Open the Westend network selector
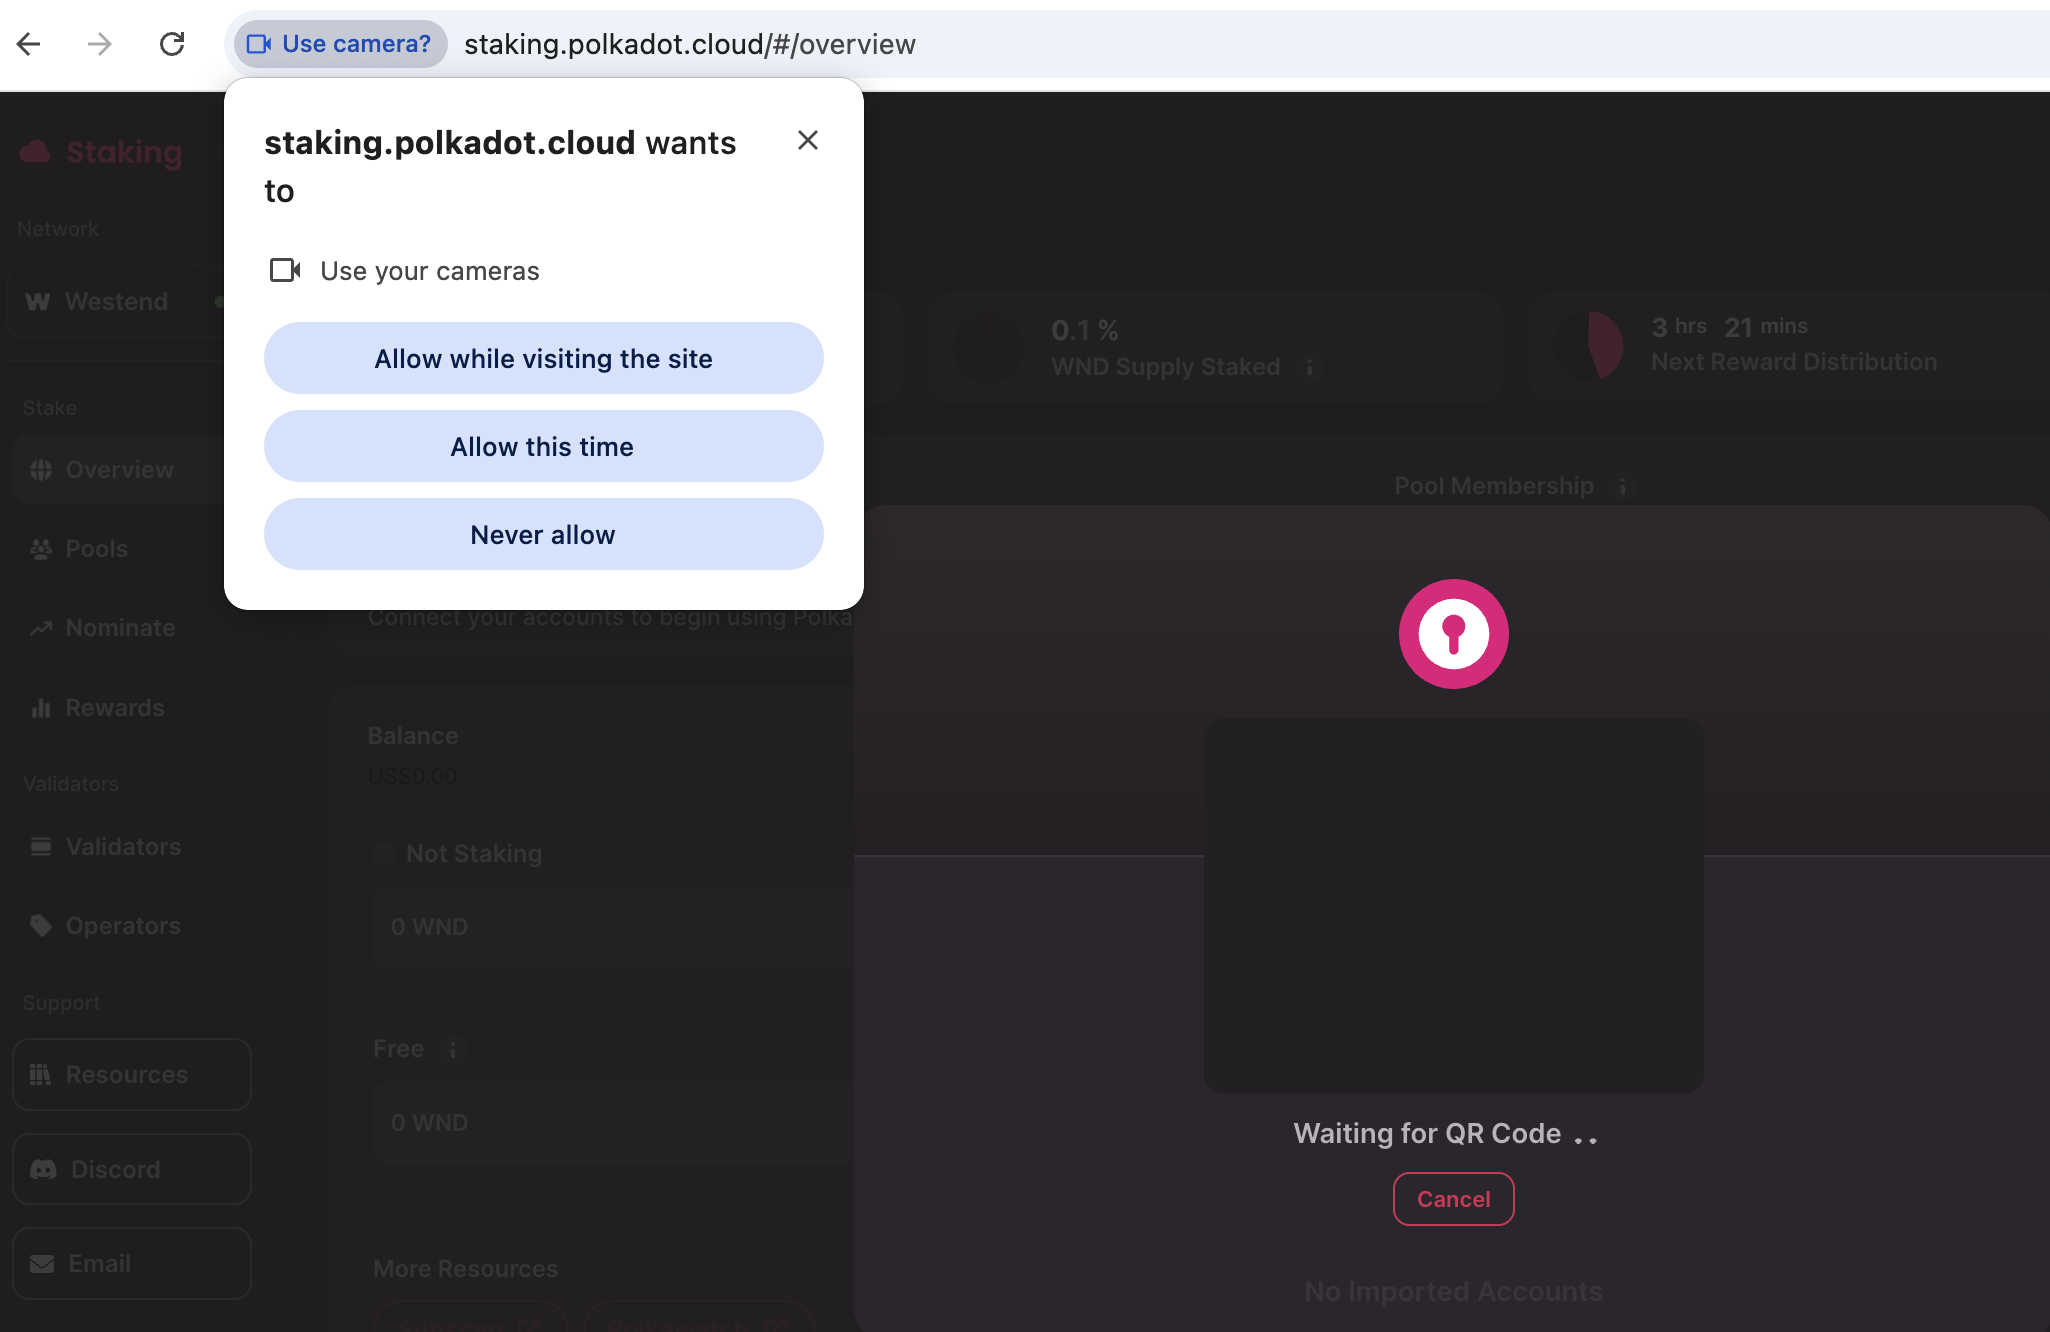Viewport: 2050px width, 1332px height. coord(115,301)
